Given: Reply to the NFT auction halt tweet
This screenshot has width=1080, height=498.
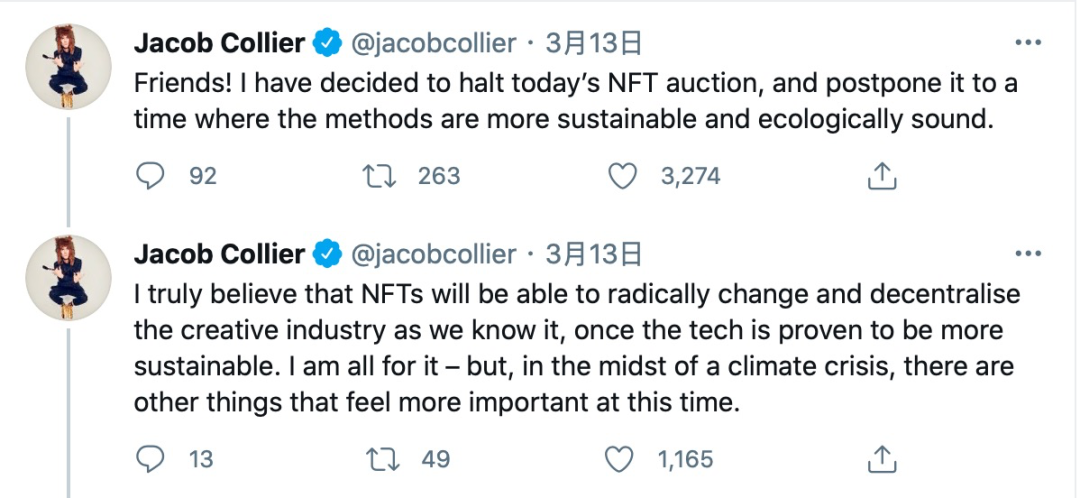Looking at the screenshot, I should (150, 176).
